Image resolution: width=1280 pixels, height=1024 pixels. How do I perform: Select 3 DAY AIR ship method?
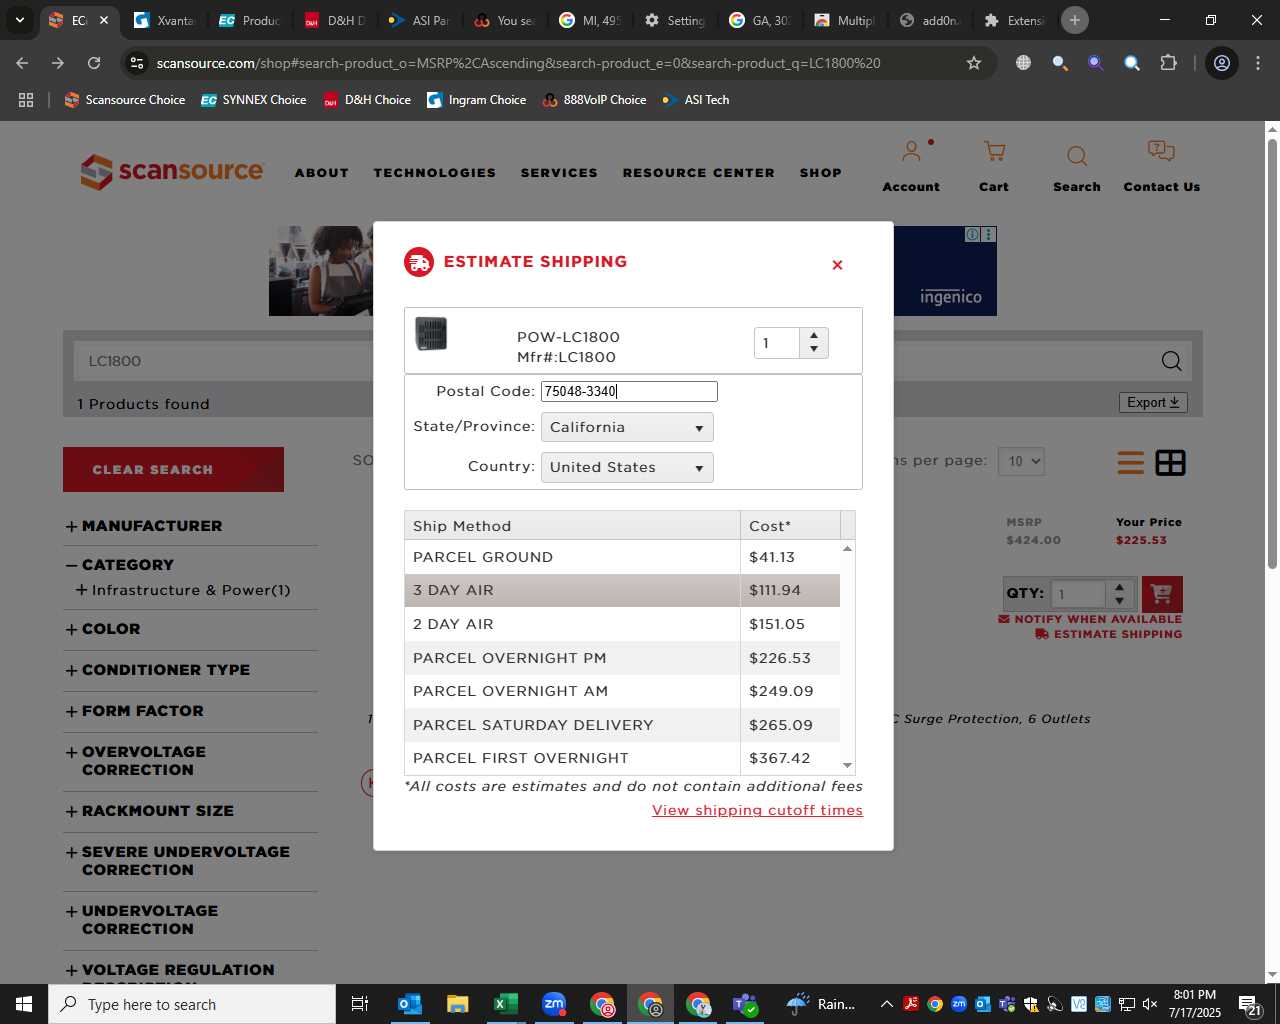click(x=622, y=590)
